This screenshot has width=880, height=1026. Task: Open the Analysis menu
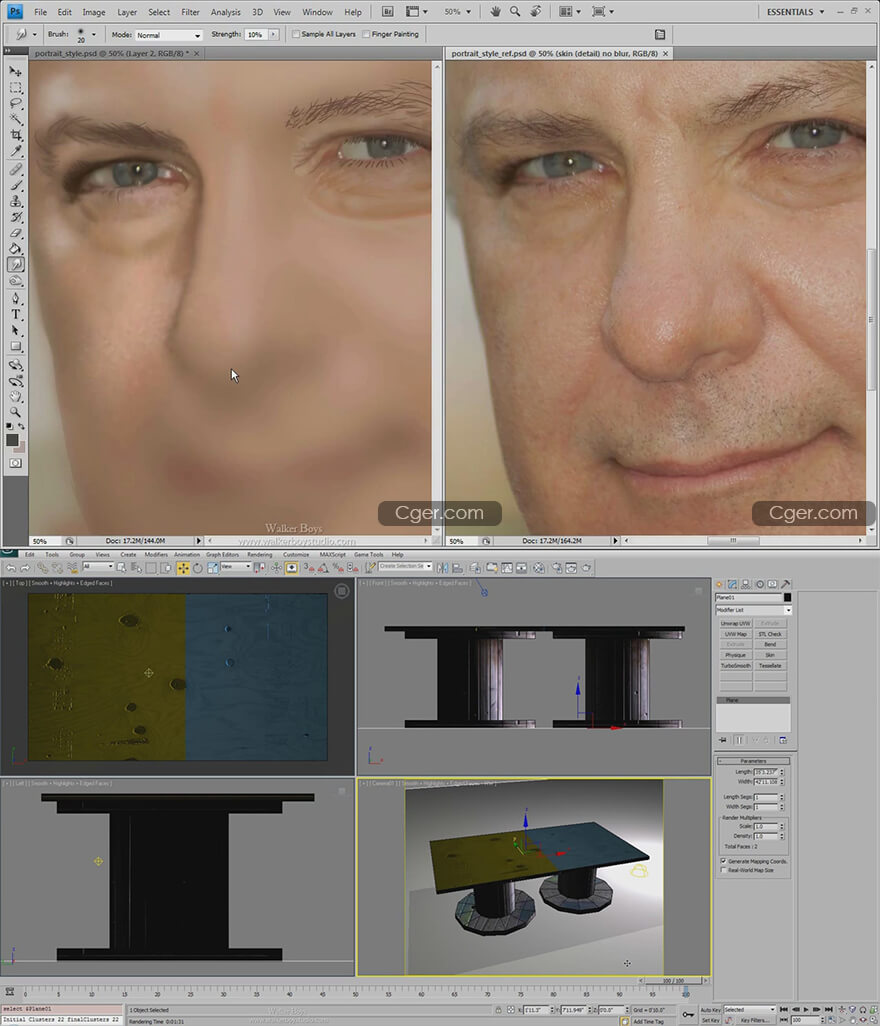pos(225,12)
